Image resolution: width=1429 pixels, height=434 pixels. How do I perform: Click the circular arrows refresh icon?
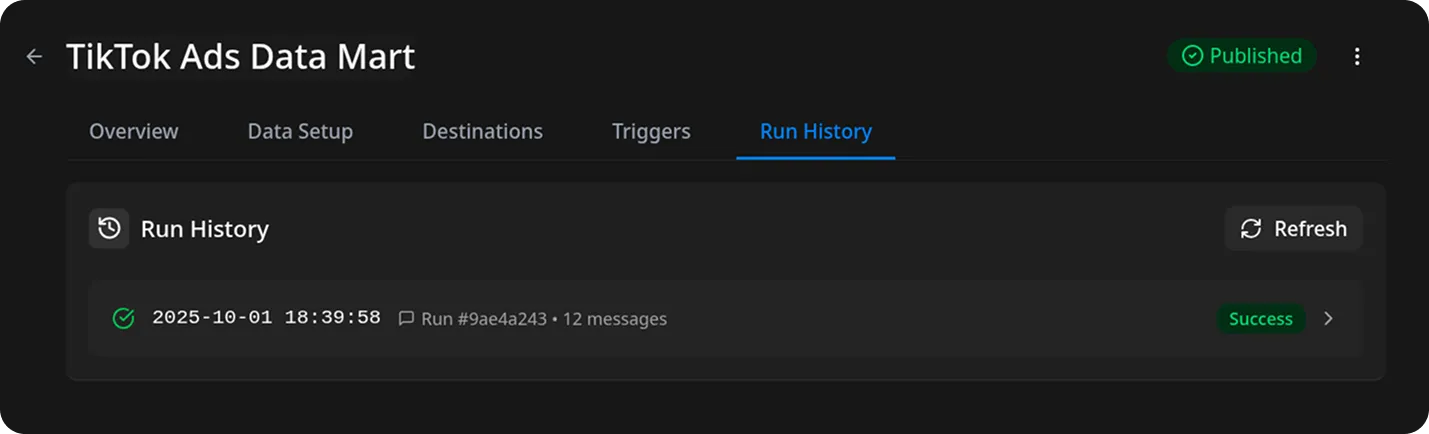[1251, 229]
